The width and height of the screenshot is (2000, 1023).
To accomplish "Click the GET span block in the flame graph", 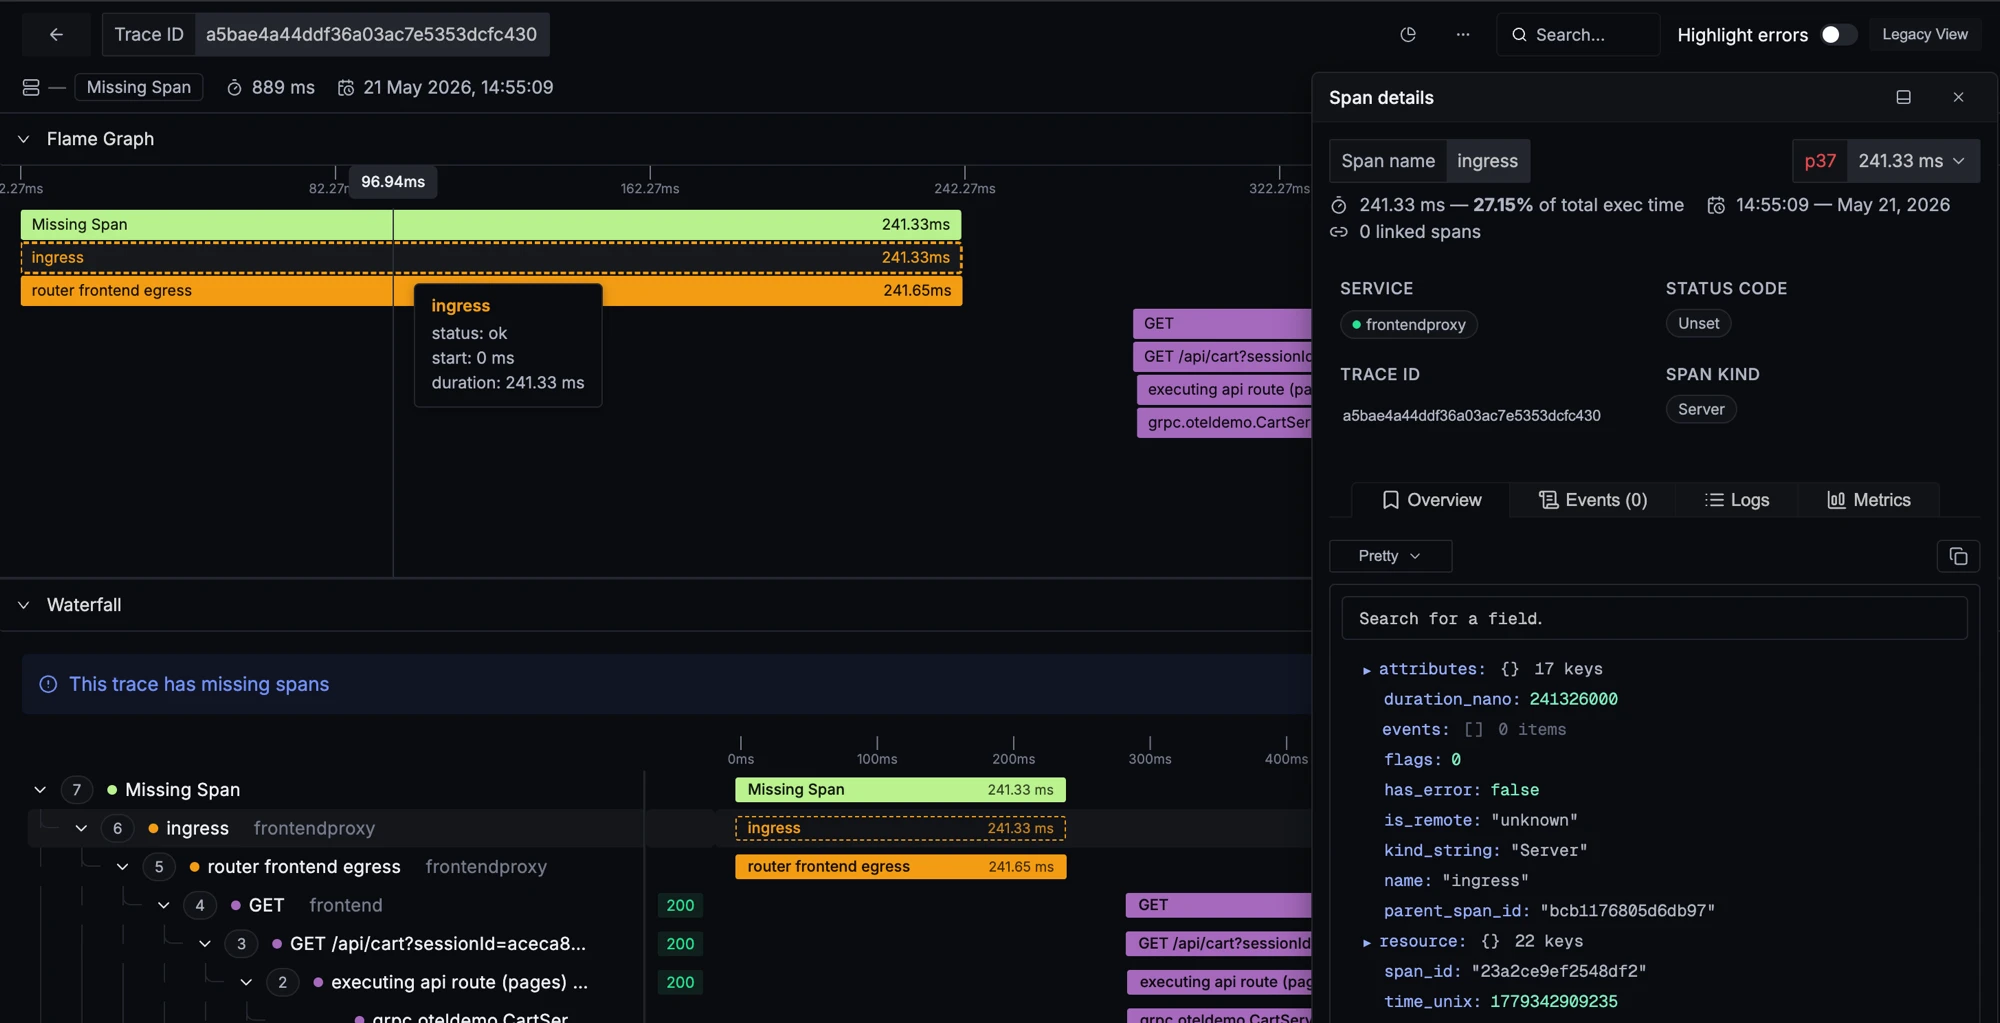I will [x=1222, y=323].
